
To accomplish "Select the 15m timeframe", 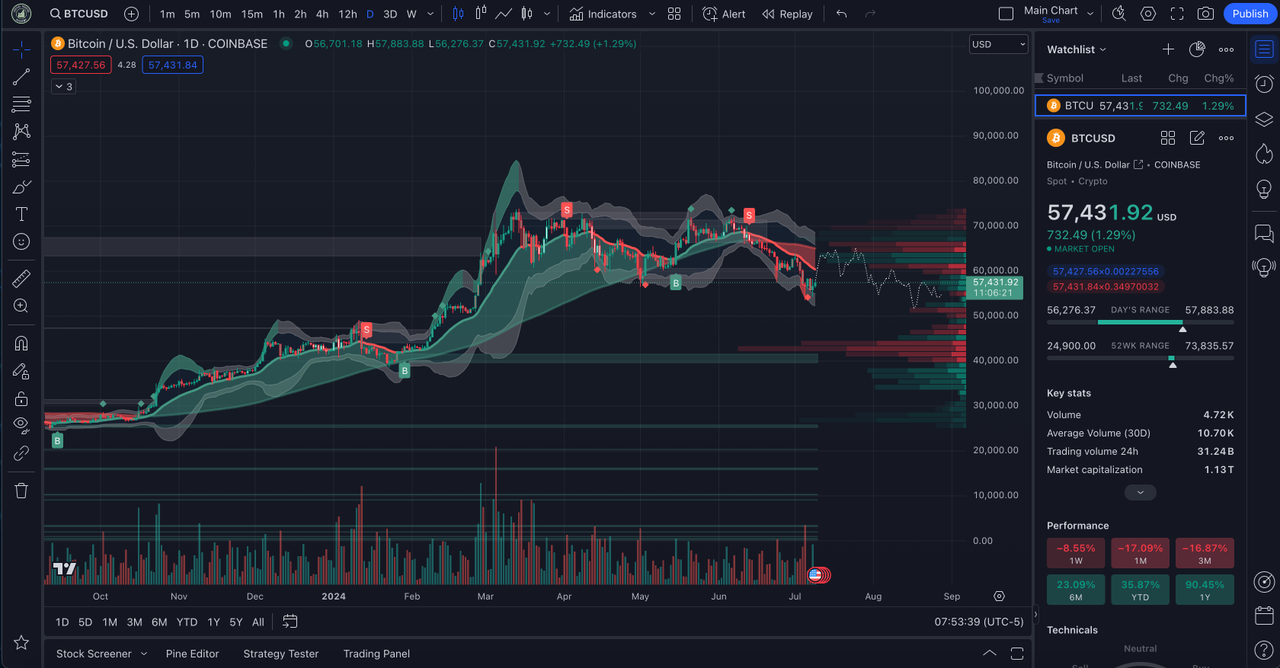I will (x=252, y=14).
